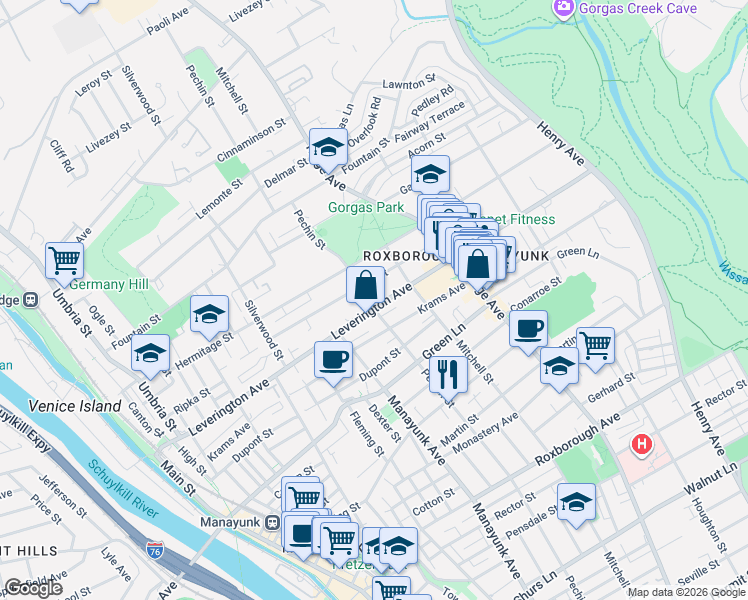Click the school marker above Gerhard St
748x600 pixels.
[x=559, y=367]
